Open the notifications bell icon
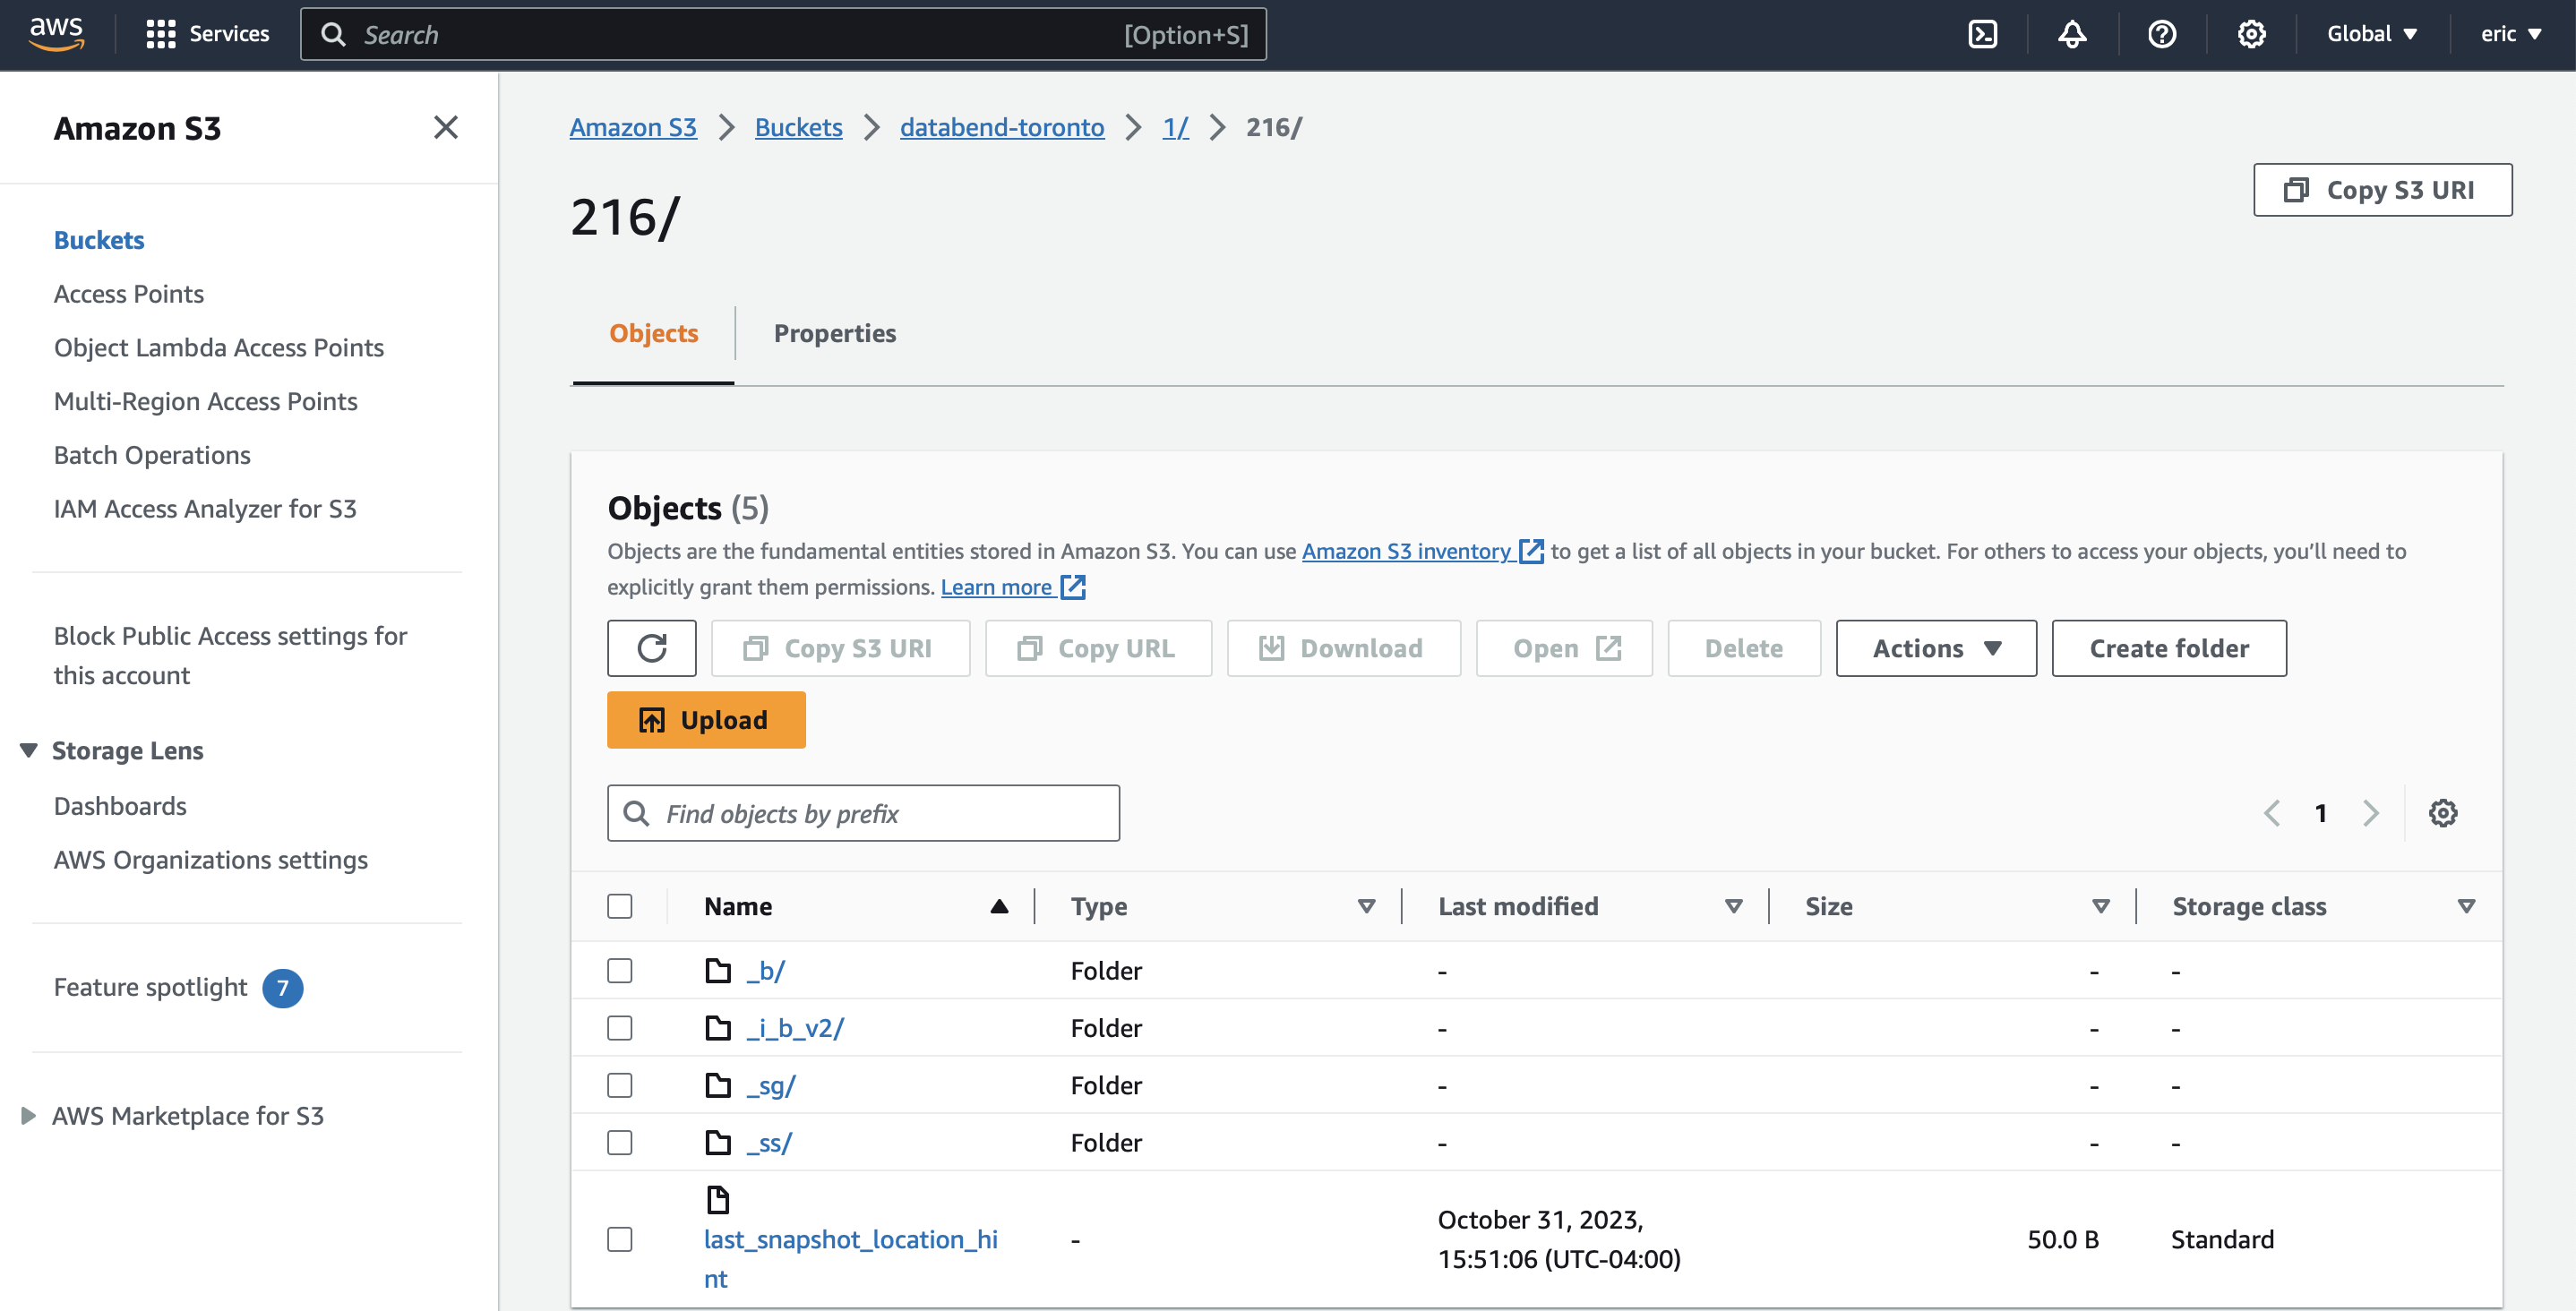 point(2072,34)
